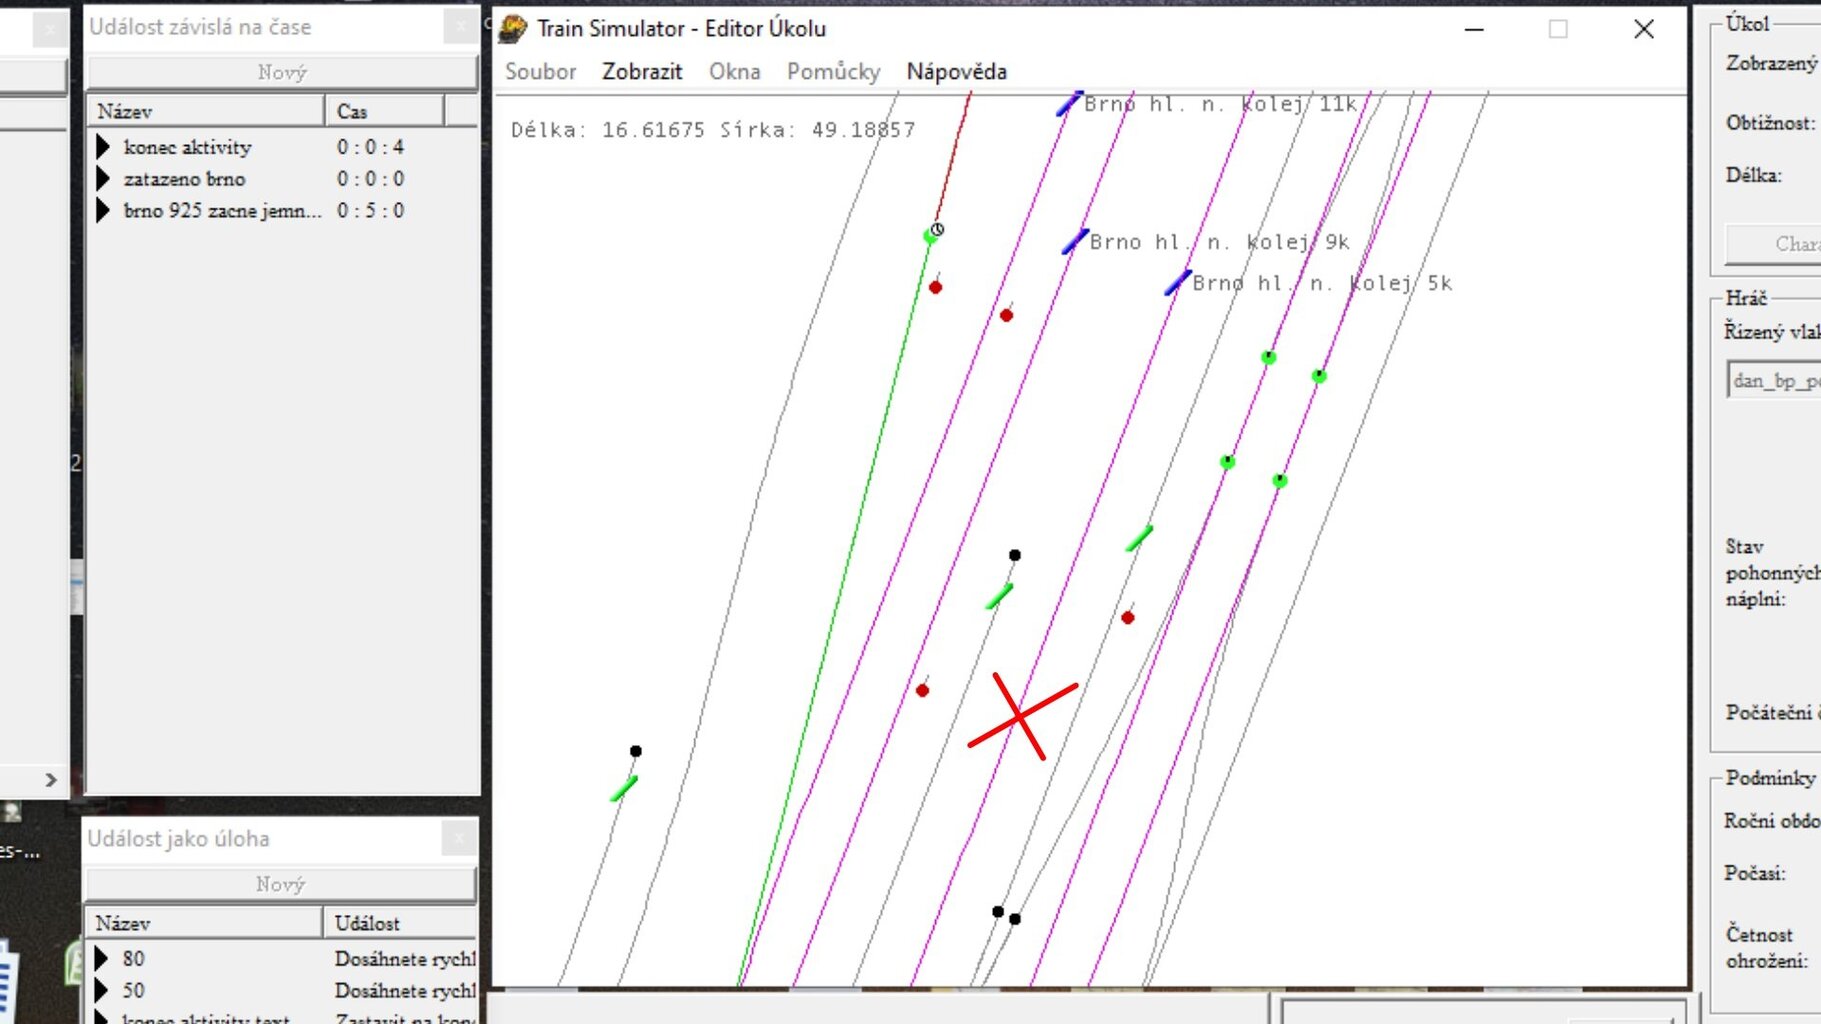
Task: Click the clock marker atop green track
Action: coord(937,230)
